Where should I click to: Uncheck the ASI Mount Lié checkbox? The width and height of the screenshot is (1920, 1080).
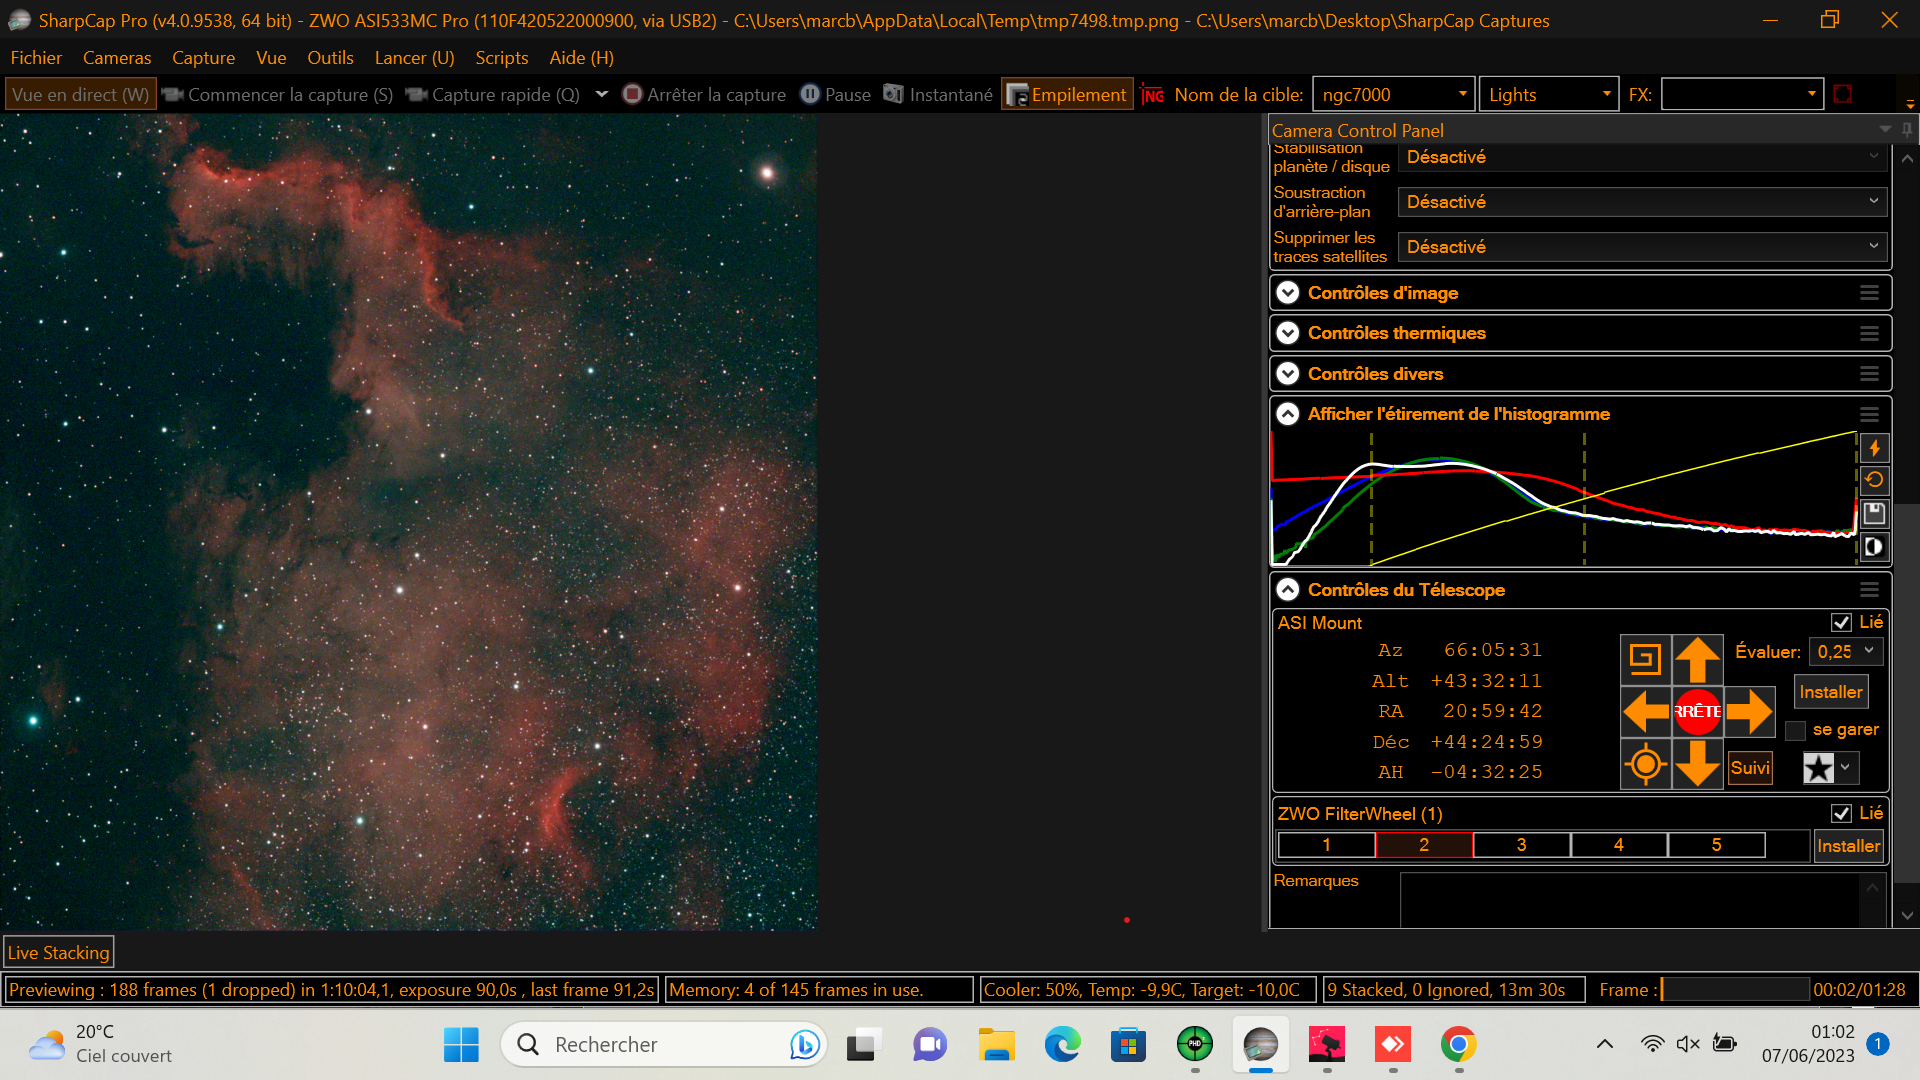pyautogui.click(x=1841, y=623)
